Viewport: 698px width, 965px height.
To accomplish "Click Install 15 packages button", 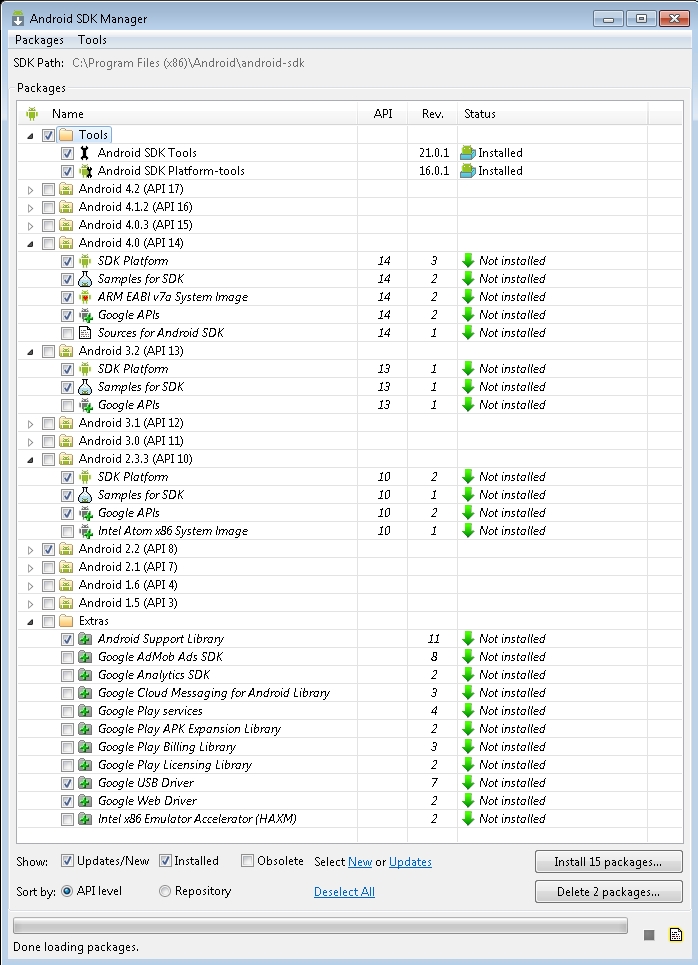I will [x=609, y=862].
